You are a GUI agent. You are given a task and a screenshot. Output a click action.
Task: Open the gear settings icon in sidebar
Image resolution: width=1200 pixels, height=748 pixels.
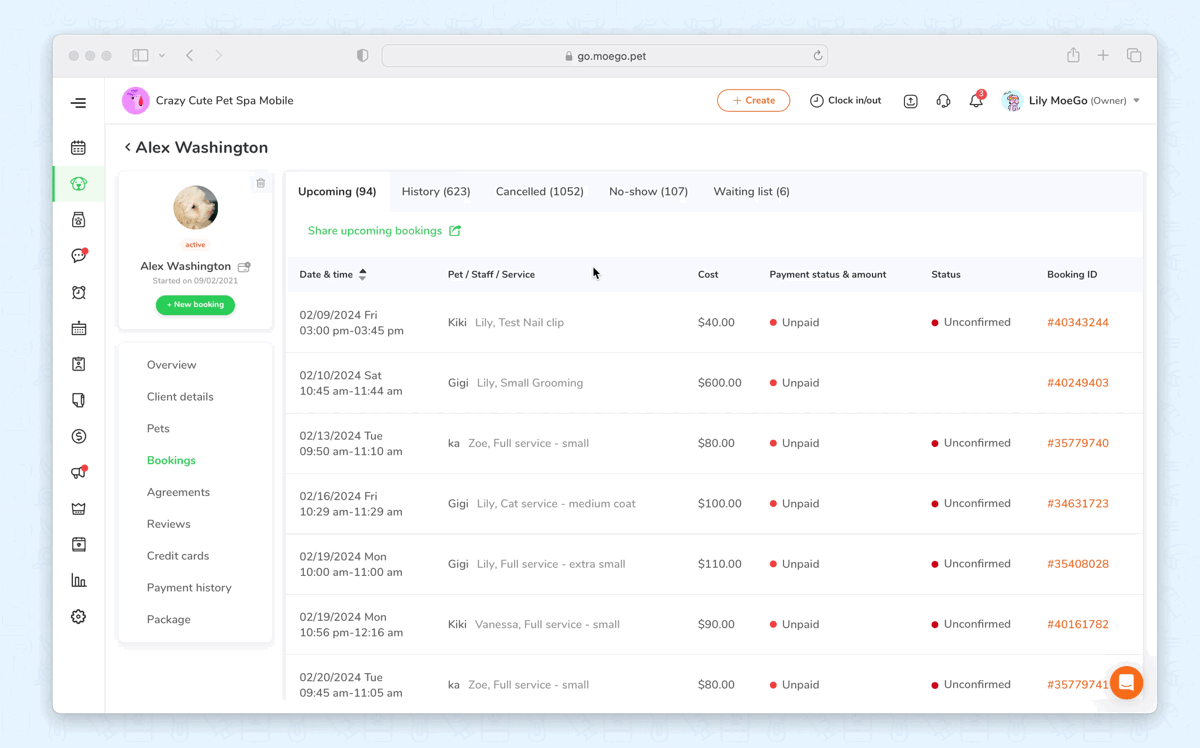[x=78, y=617]
